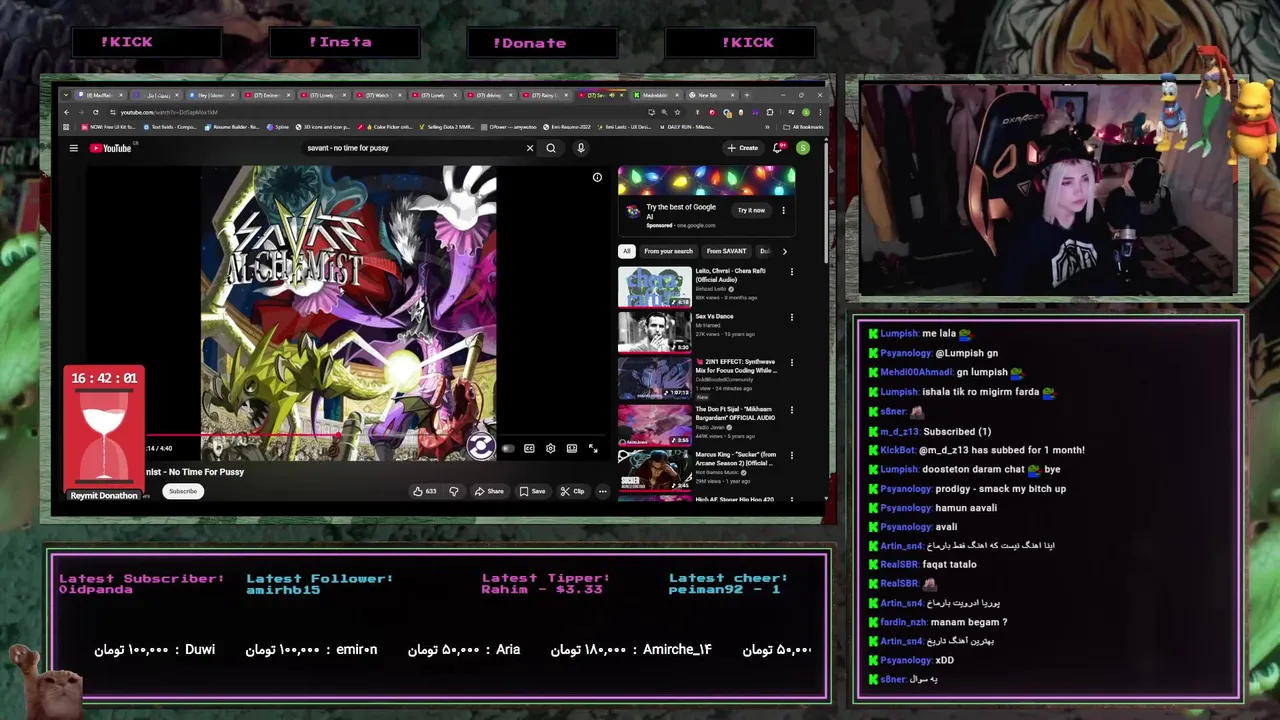Click the browser address bar URL

[x=169, y=112]
